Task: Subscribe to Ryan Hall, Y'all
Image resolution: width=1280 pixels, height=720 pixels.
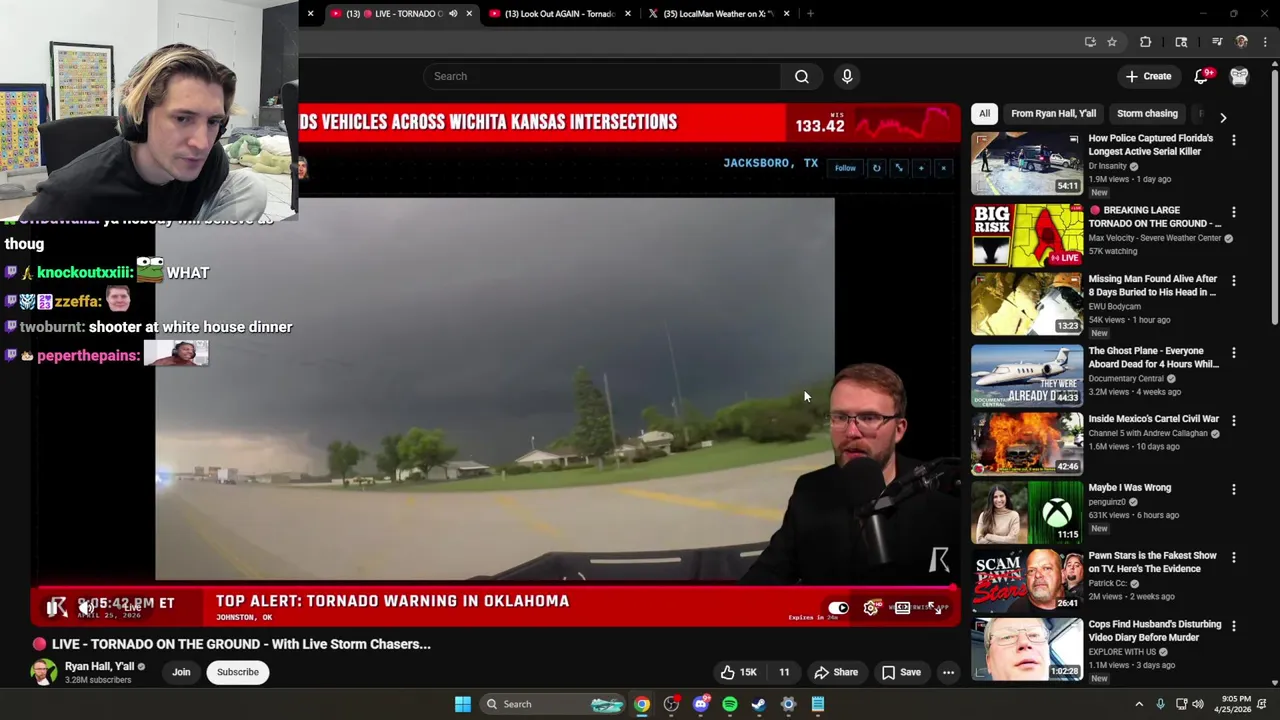Action: tap(238, 672)
